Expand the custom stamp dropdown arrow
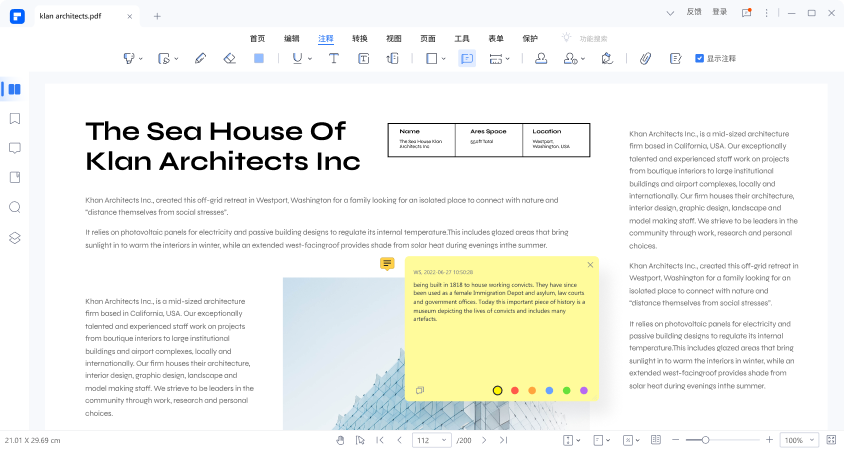The width and height of the screenshot is (844, 450). 583,59
